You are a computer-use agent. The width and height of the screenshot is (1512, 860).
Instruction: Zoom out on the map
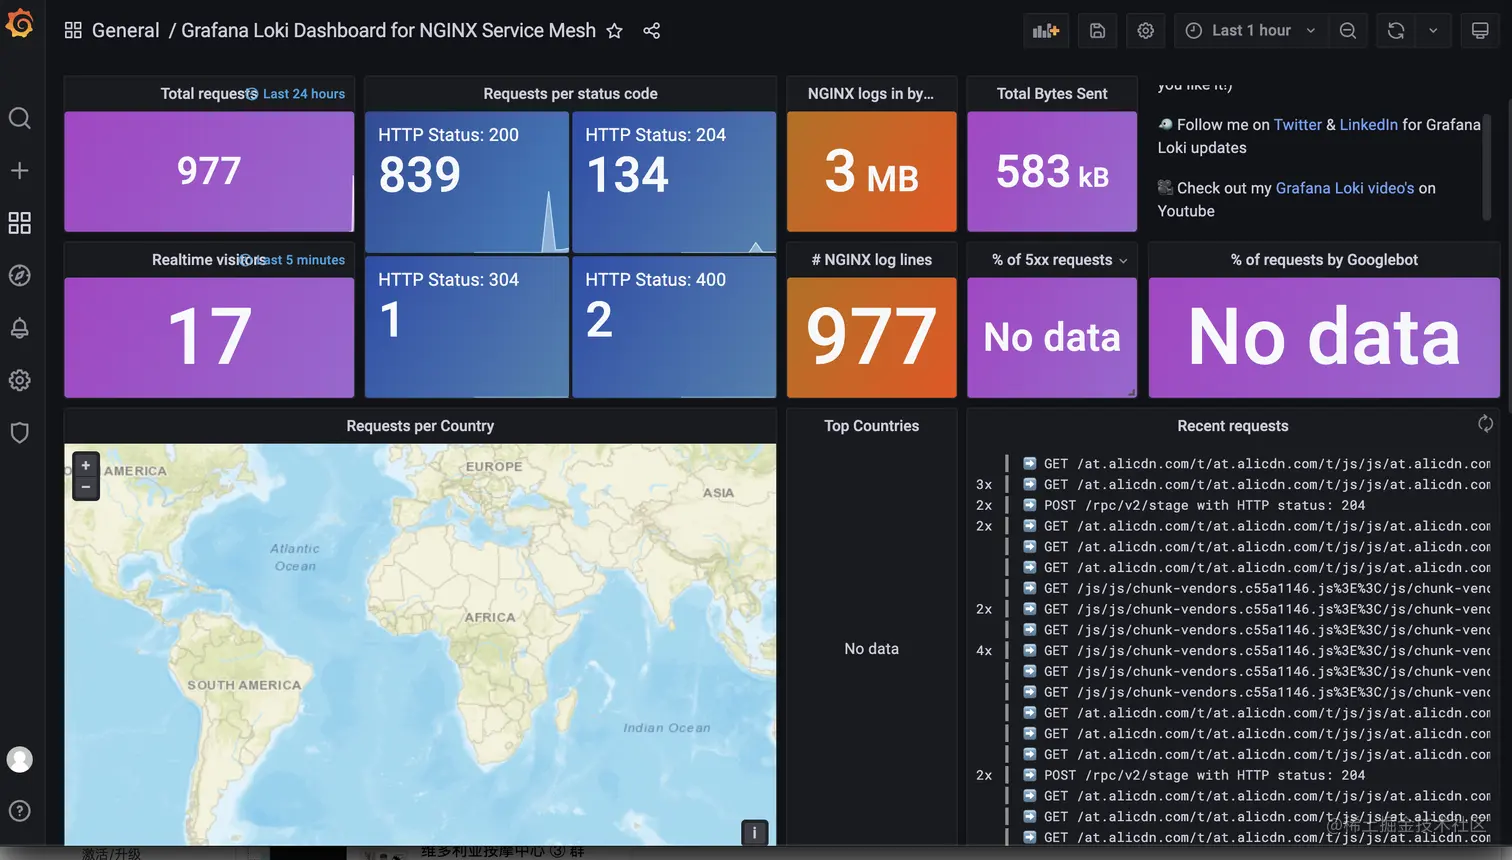tap(86, 488)
